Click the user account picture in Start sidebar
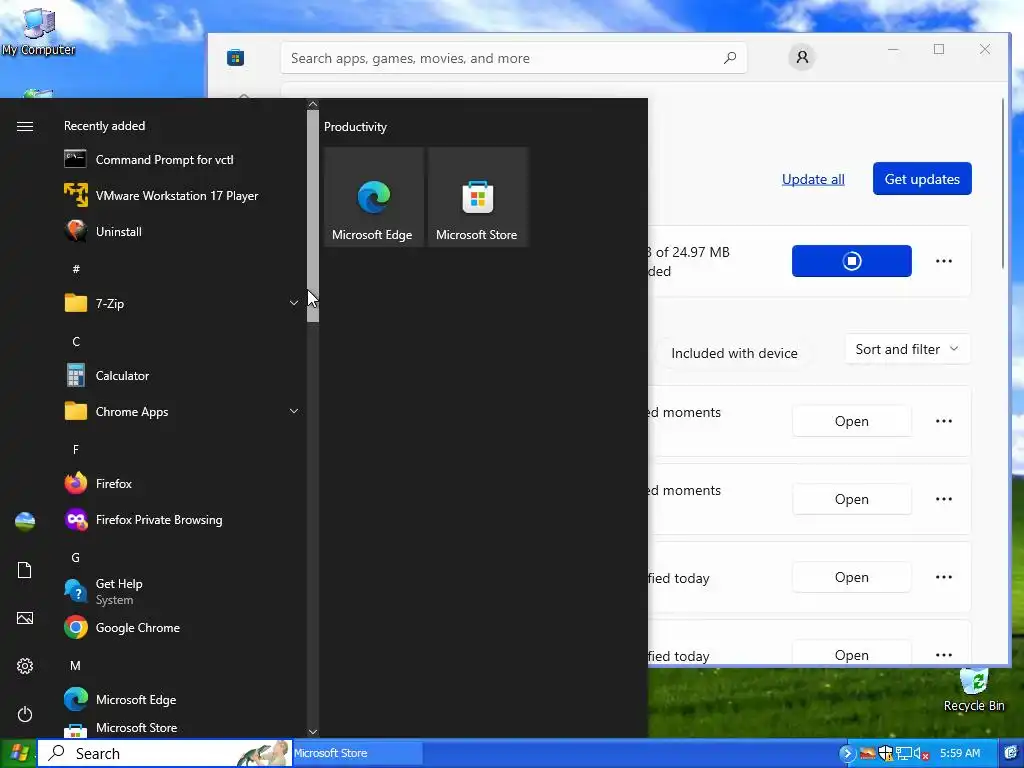 [x=25, y=521]
